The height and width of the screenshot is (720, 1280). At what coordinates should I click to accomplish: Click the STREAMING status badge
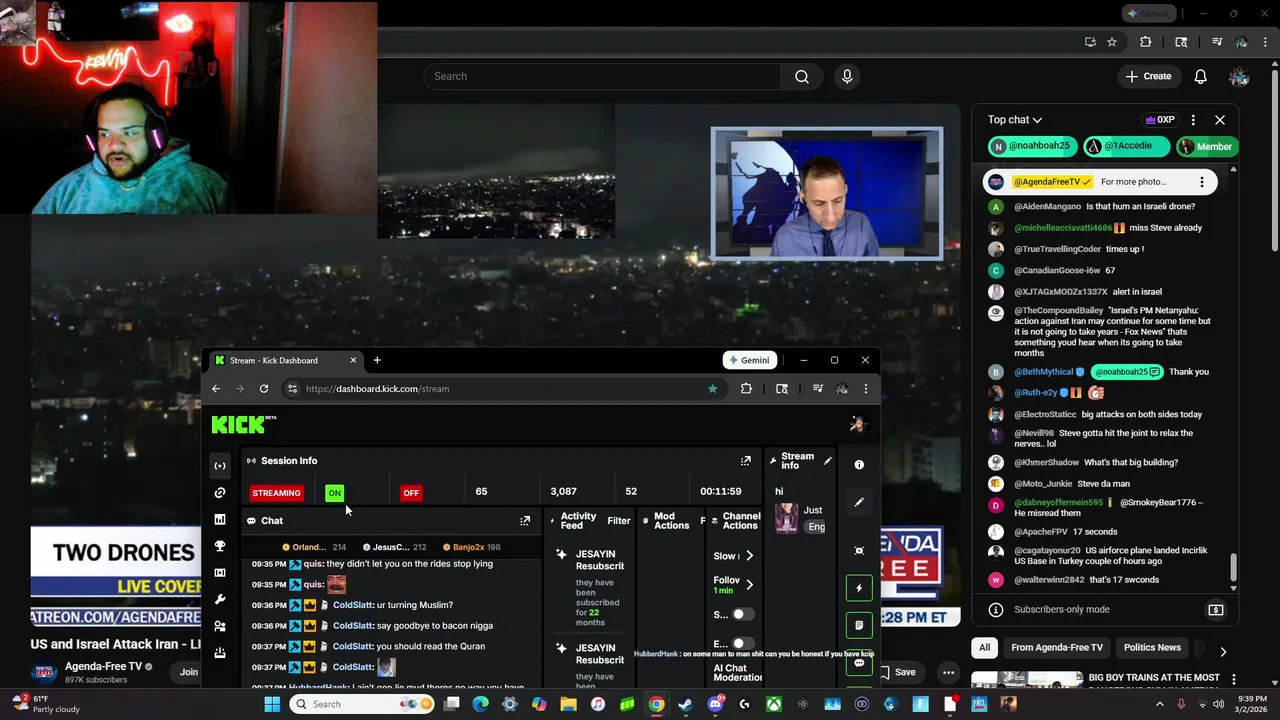click(276, 493)
